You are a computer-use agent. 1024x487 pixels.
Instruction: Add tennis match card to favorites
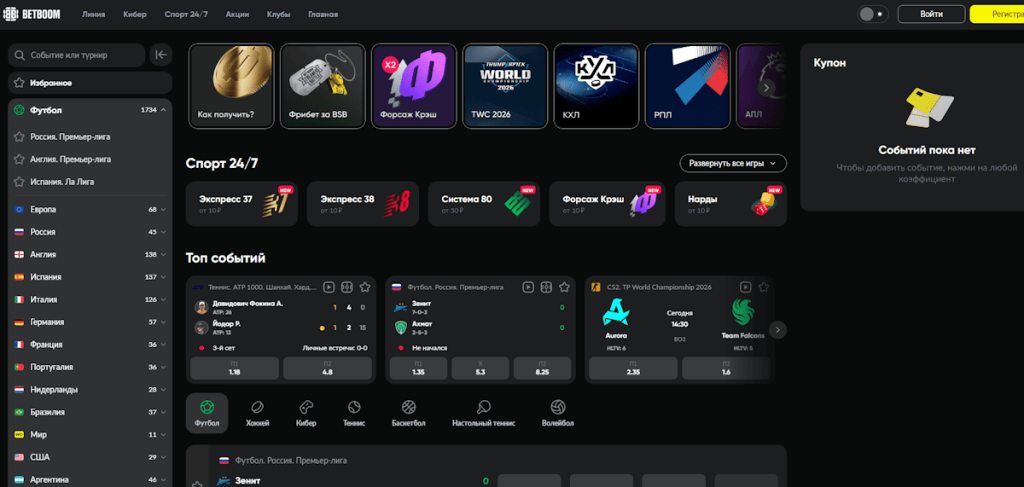tap(365, 287)
